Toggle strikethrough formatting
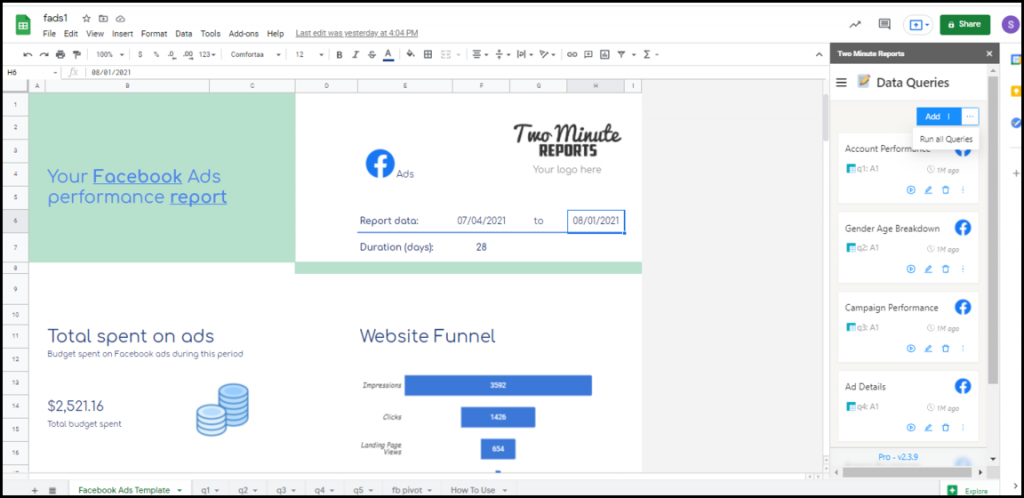 tap(372, 55)
